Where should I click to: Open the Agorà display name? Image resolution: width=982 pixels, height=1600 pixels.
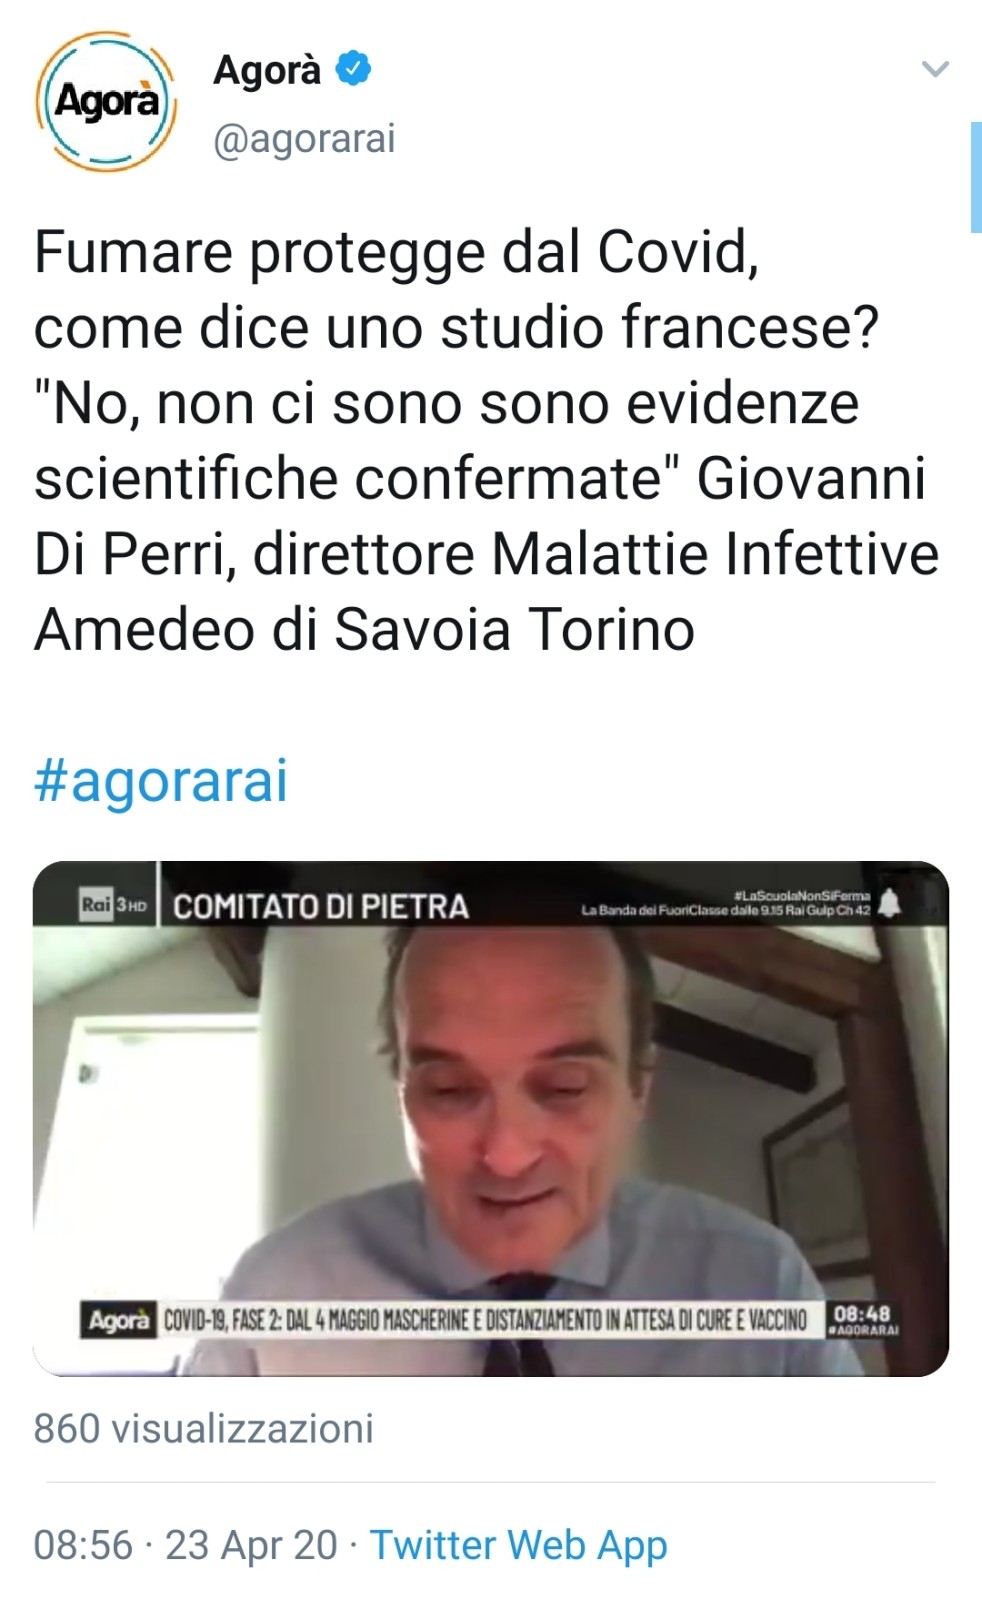click(x=266, y=69)
